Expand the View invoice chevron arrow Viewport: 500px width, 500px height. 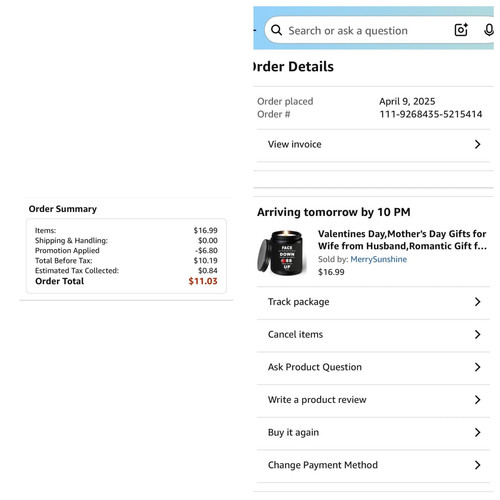477,144
